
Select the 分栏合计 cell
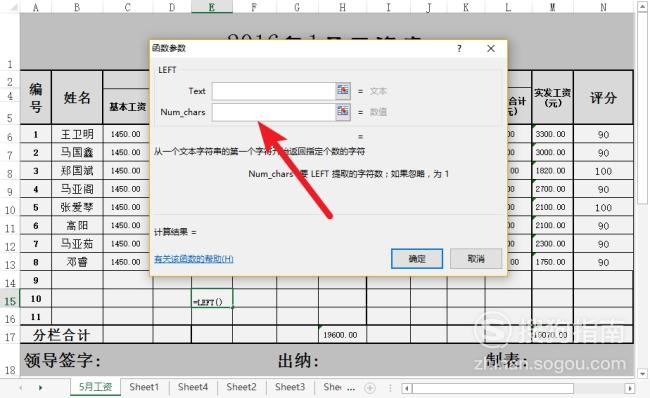pos(61,335)
